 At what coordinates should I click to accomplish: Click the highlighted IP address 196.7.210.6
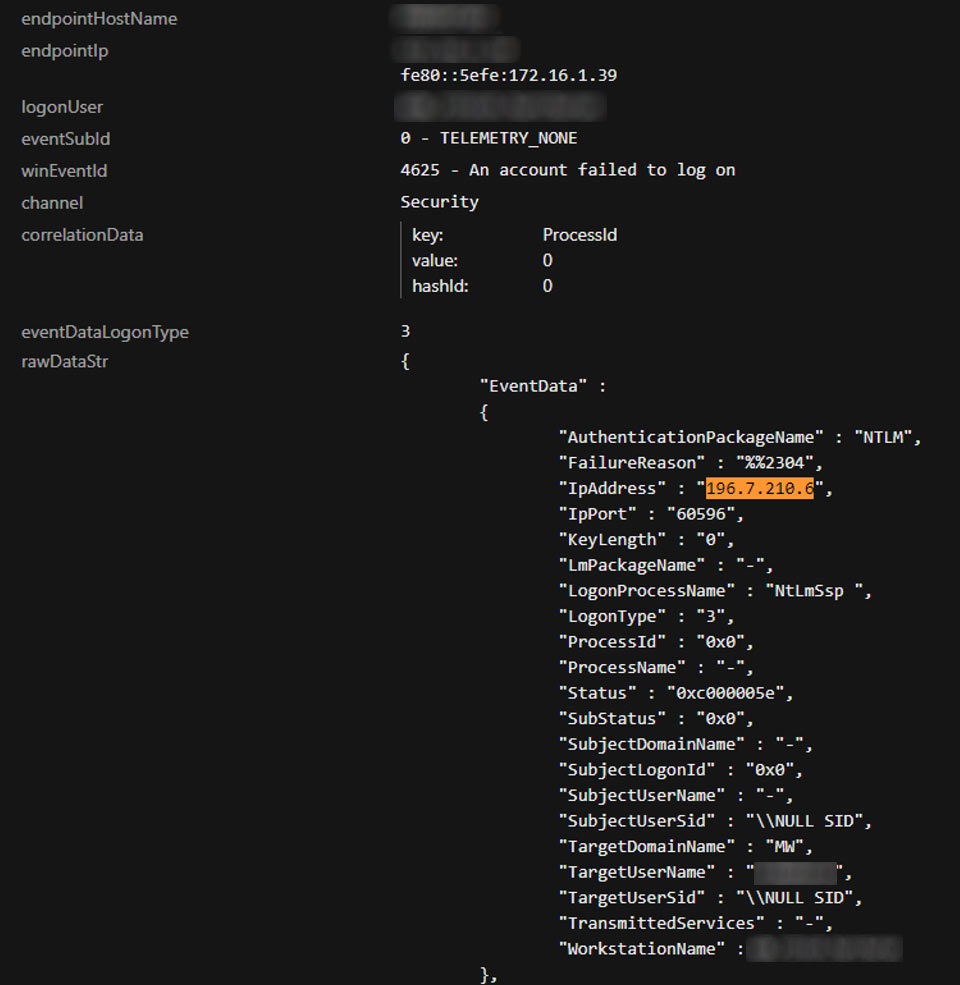(x=759, y=488)
